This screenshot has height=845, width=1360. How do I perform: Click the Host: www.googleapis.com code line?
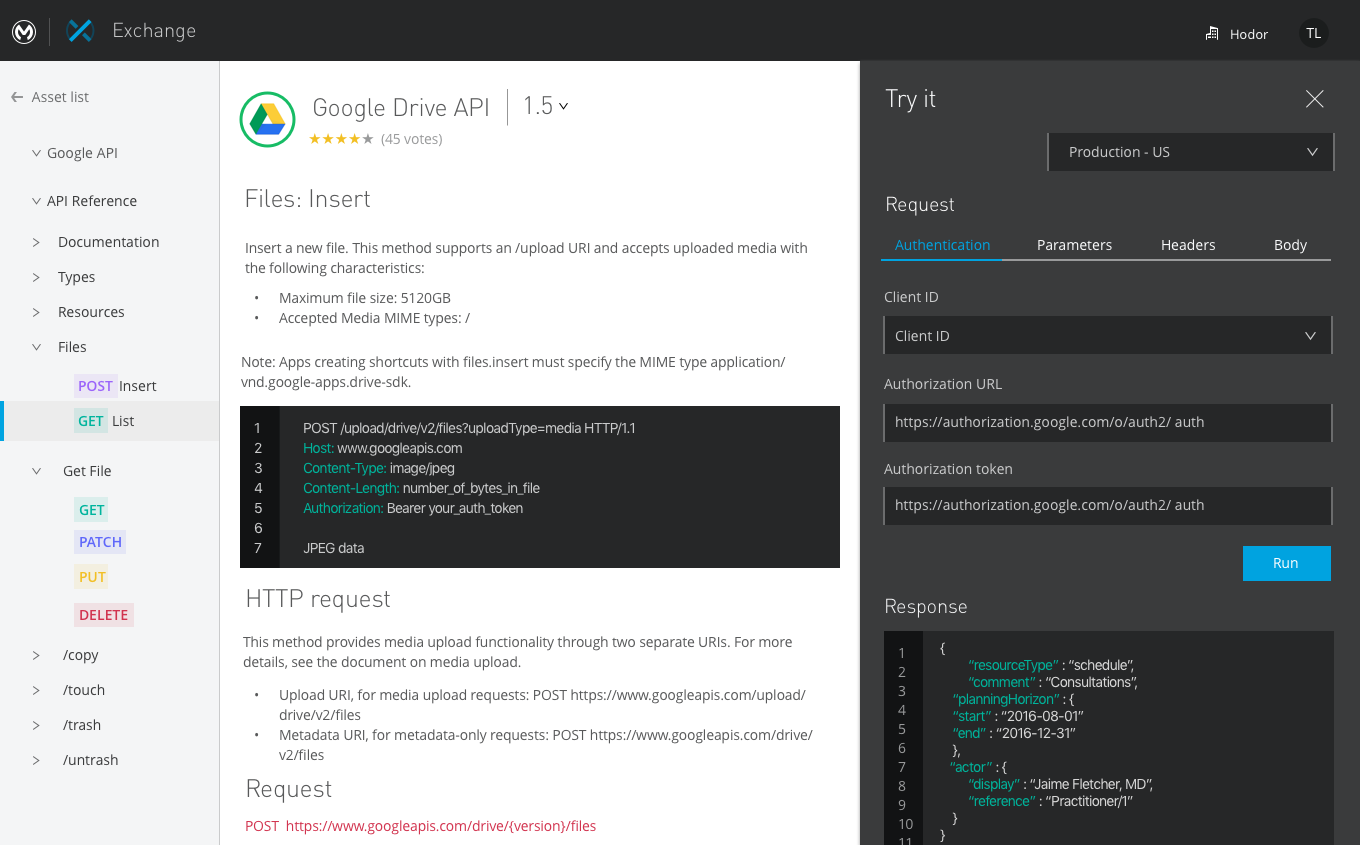[383, 448]
